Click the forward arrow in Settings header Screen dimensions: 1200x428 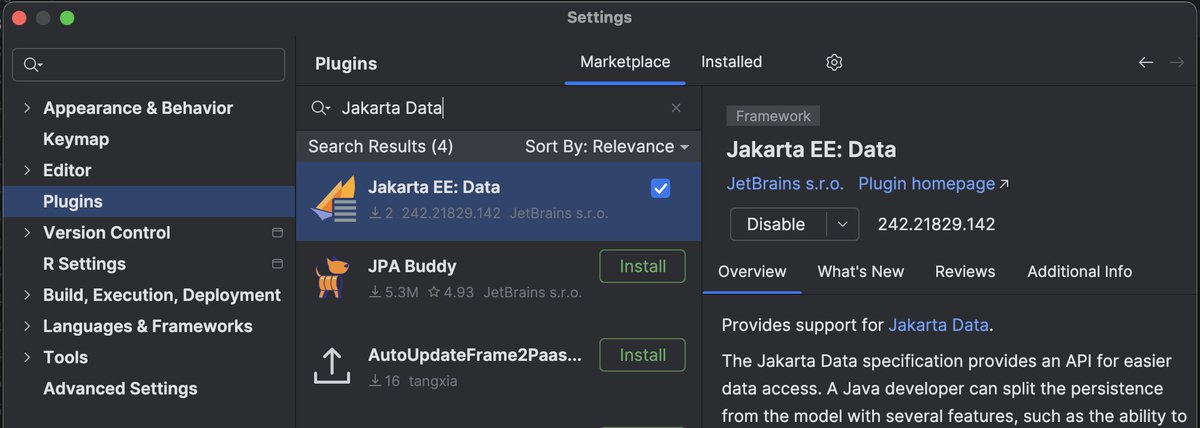coord(1177,62)
